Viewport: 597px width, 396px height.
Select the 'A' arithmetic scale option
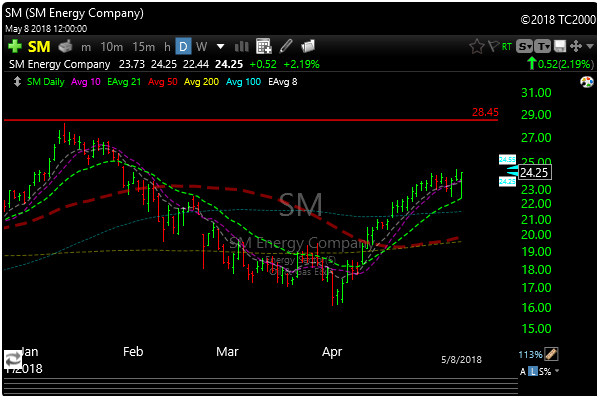tap(523, 372)
